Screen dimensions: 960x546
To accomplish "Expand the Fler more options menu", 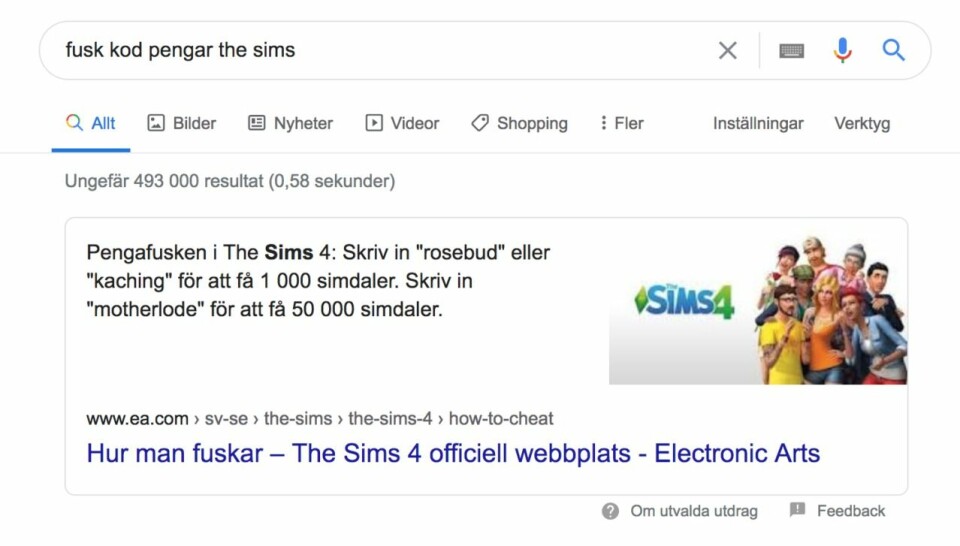I will point(621,123).
